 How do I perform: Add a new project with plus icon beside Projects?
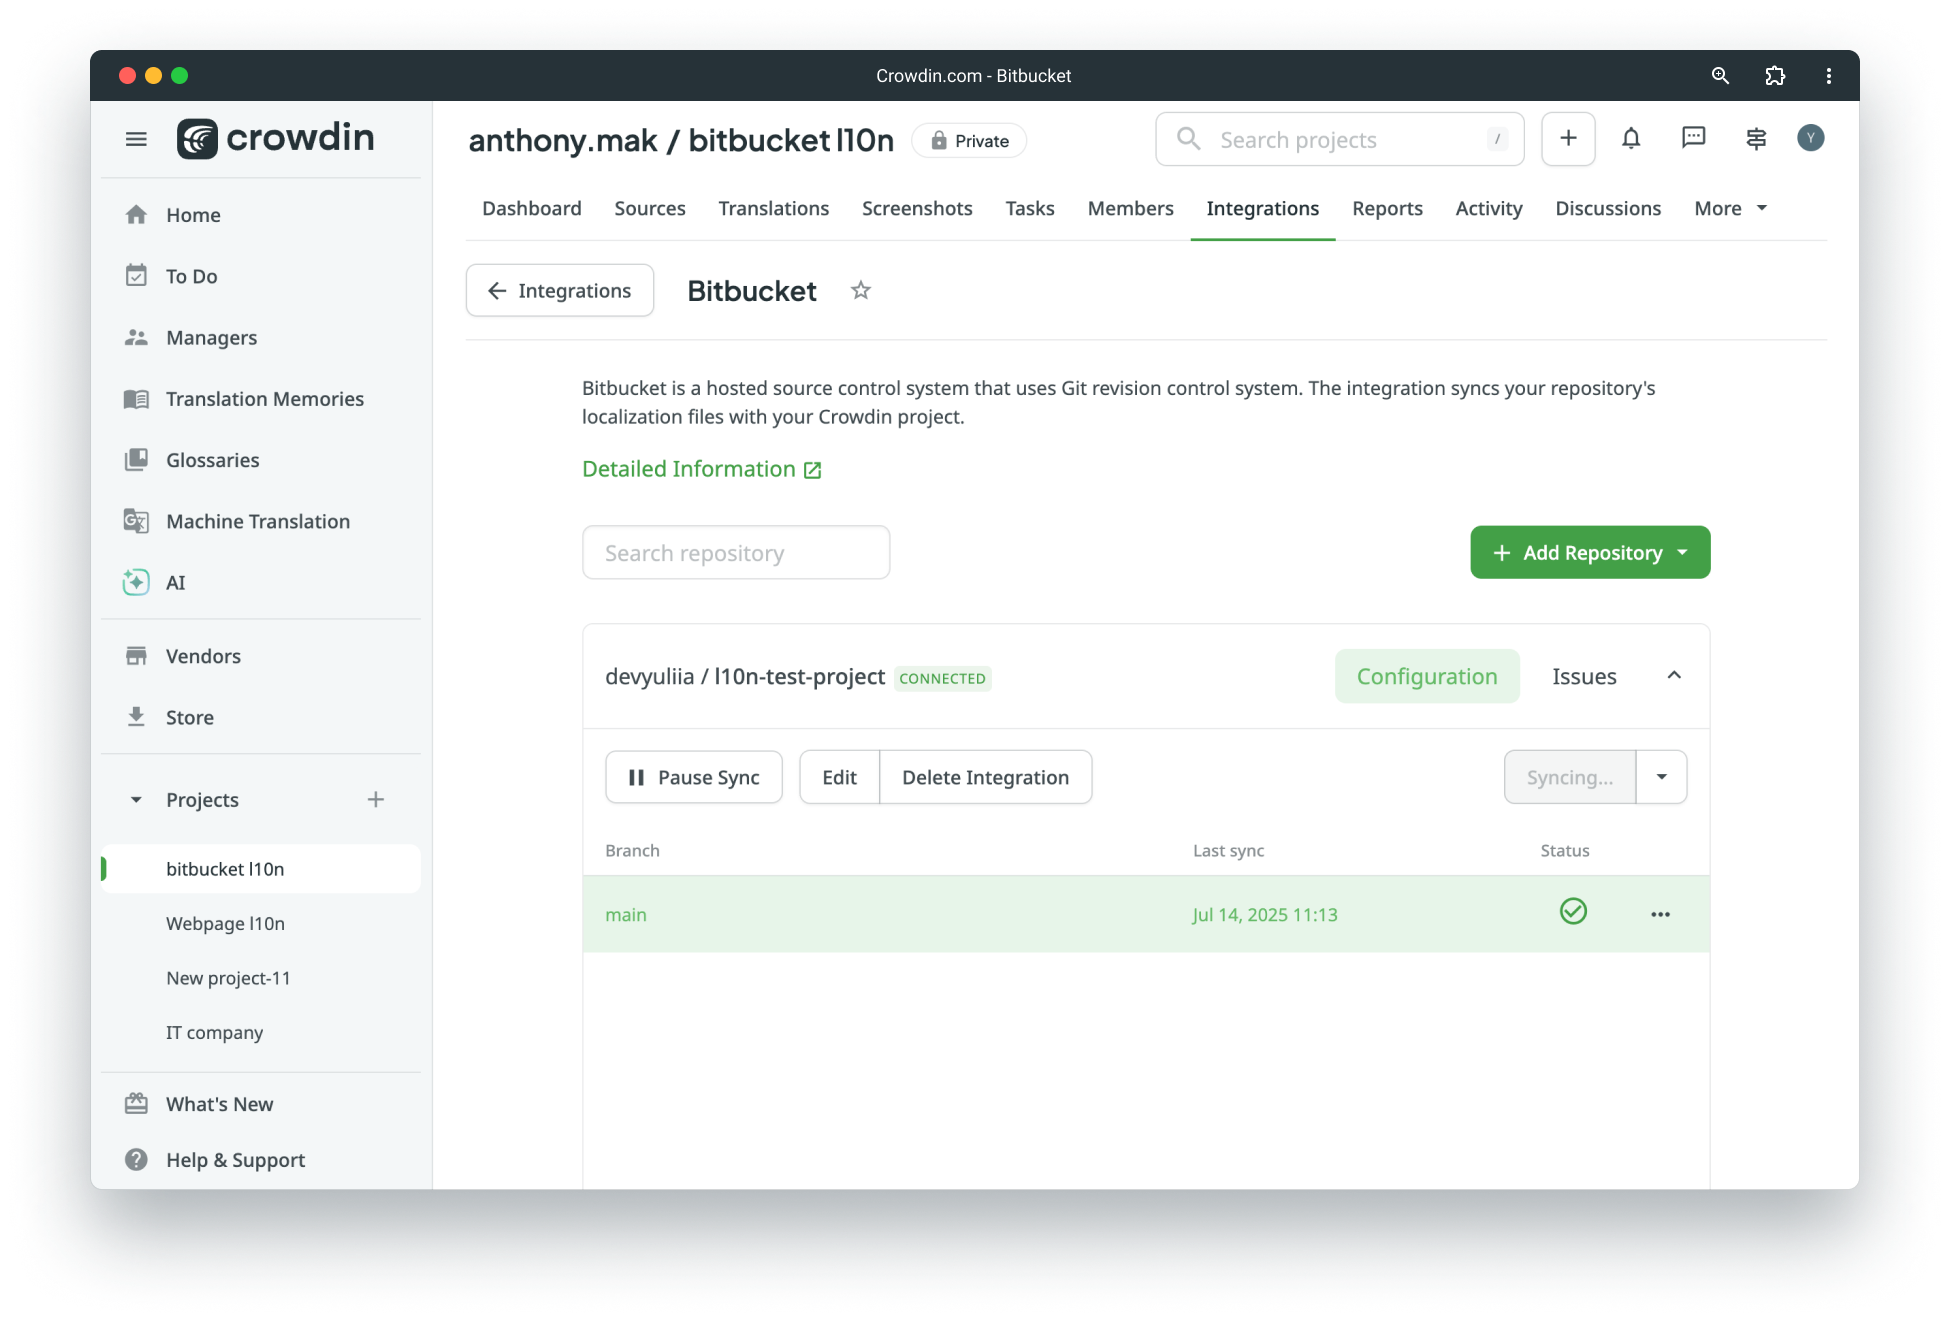point(376,799)
